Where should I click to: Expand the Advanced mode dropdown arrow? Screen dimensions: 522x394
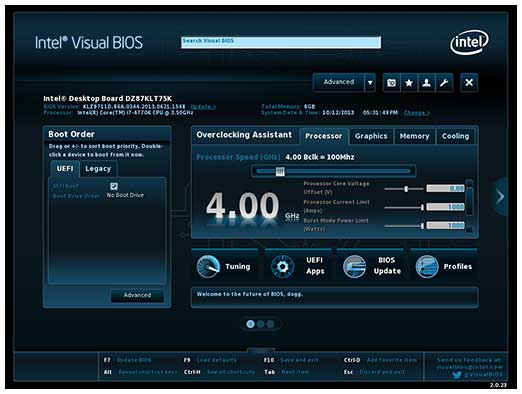[370, 83]
